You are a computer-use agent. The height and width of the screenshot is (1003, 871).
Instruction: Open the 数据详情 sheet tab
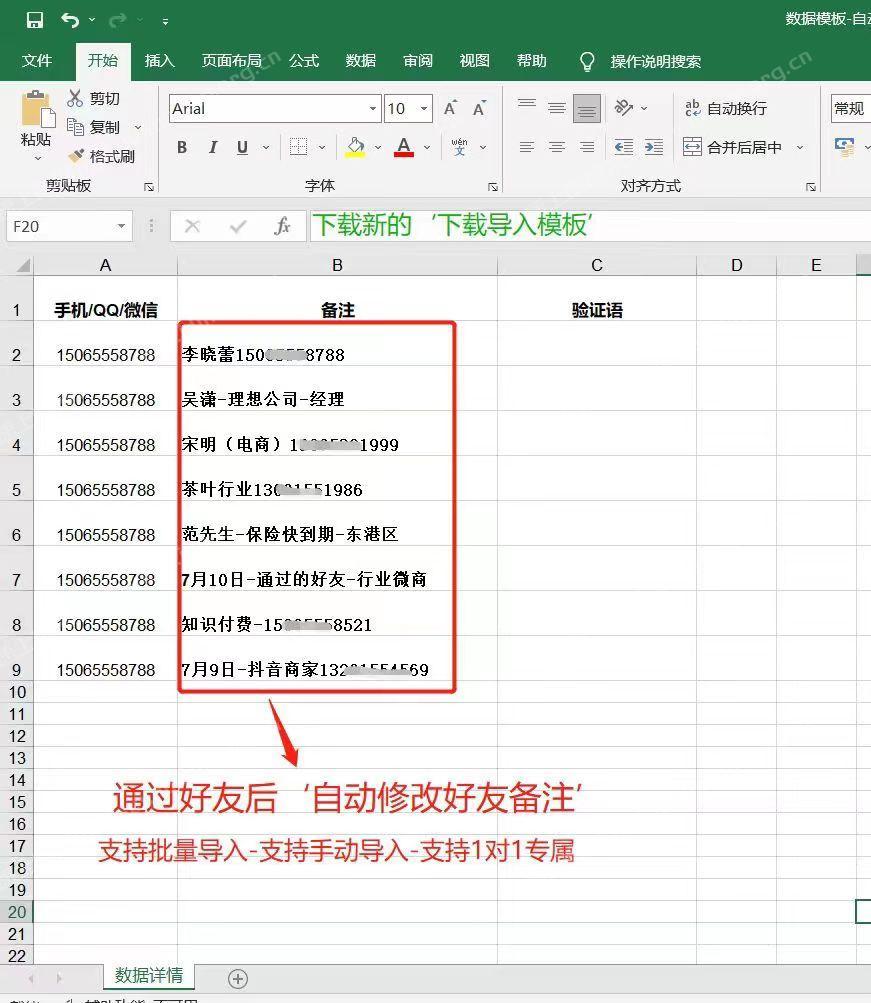pos(149,975)
